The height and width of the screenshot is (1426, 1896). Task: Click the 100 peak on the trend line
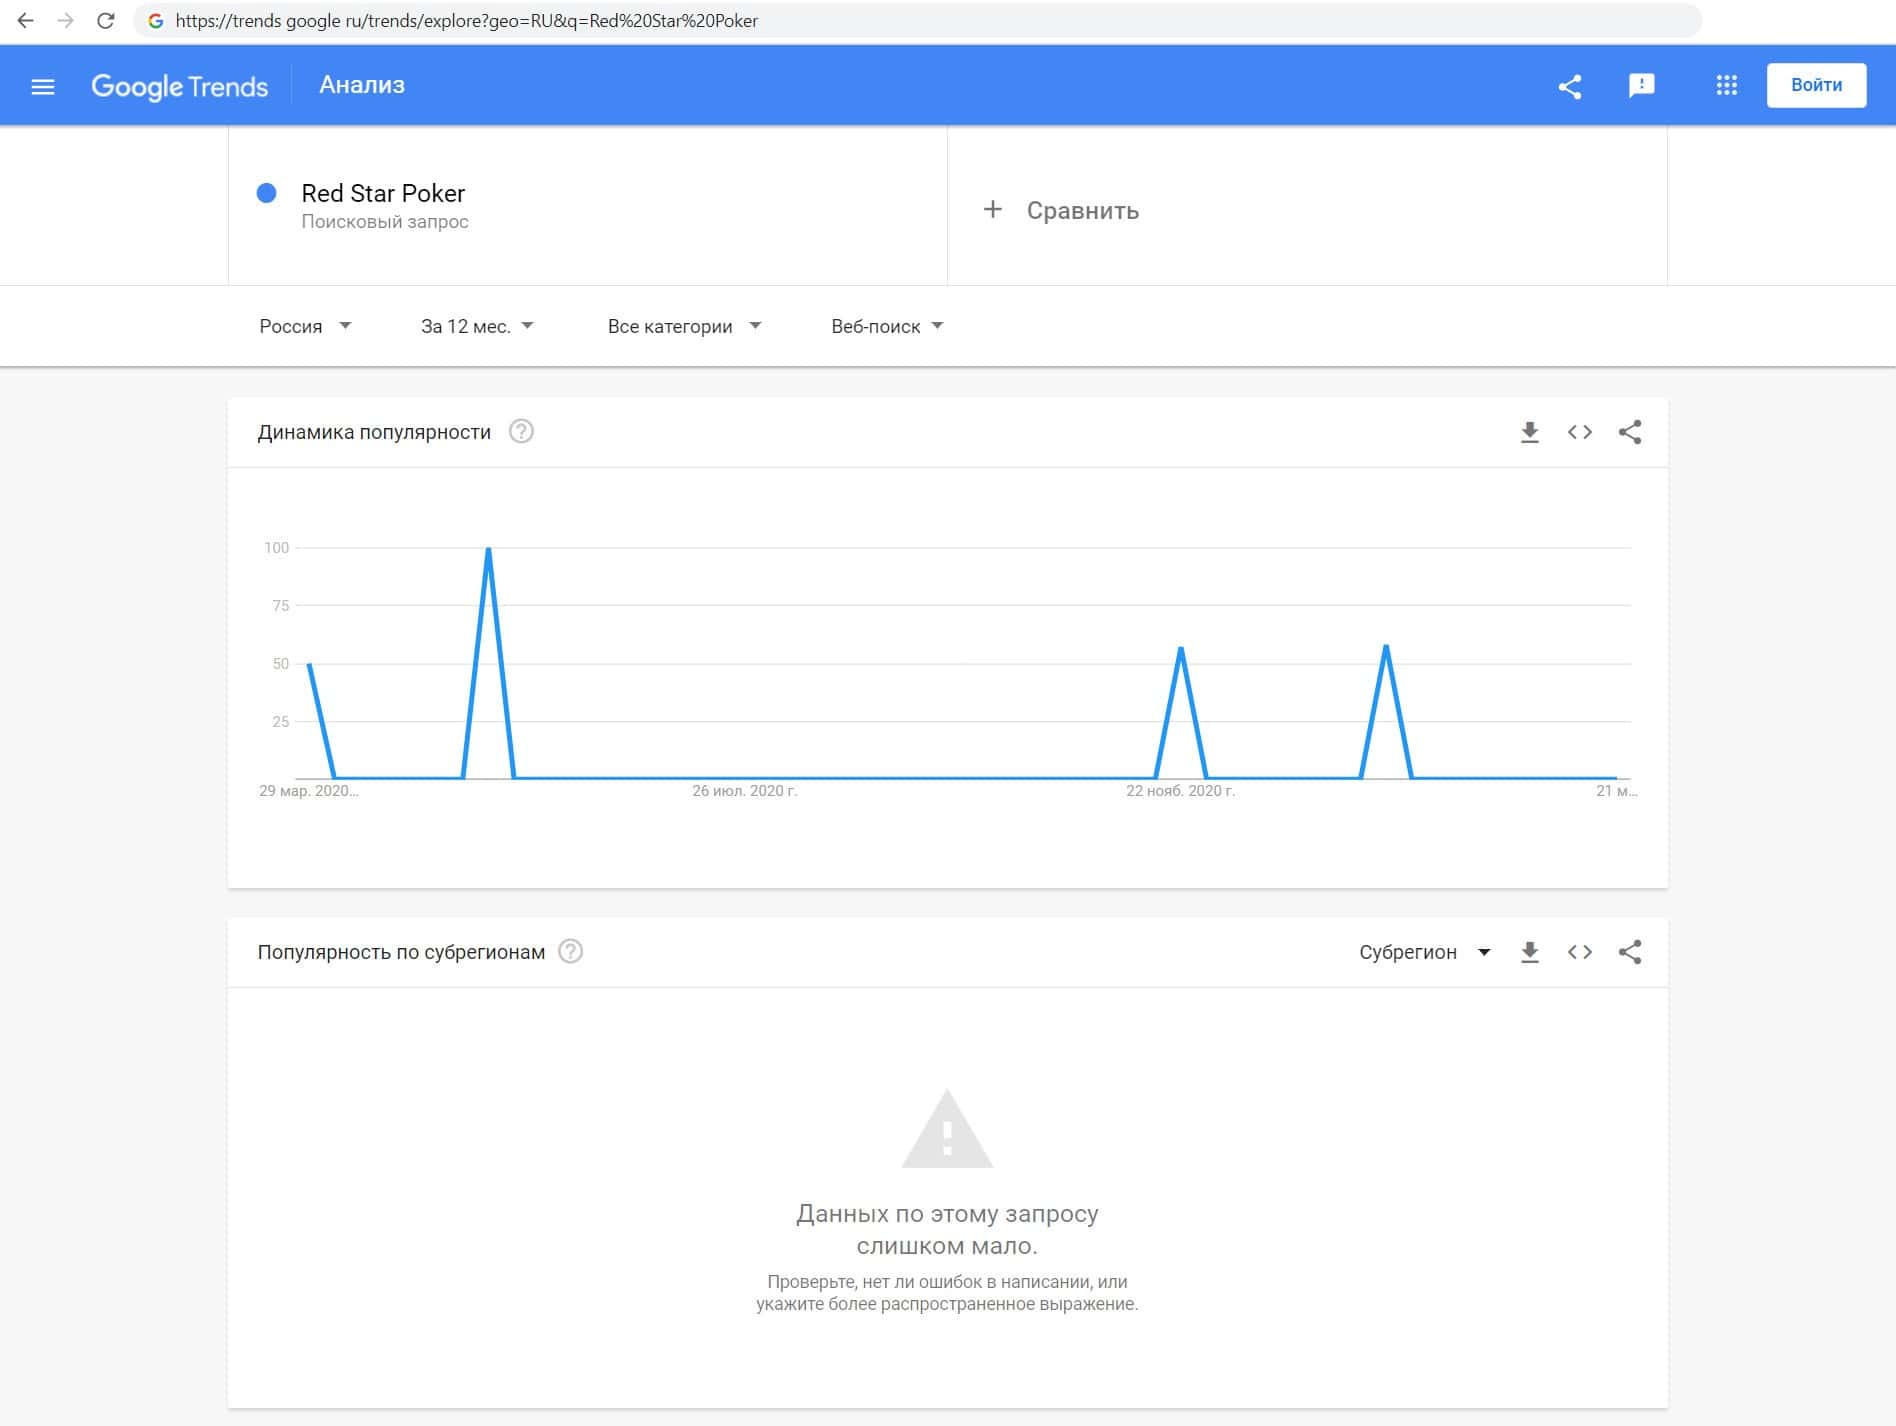(x=488, y=549)
